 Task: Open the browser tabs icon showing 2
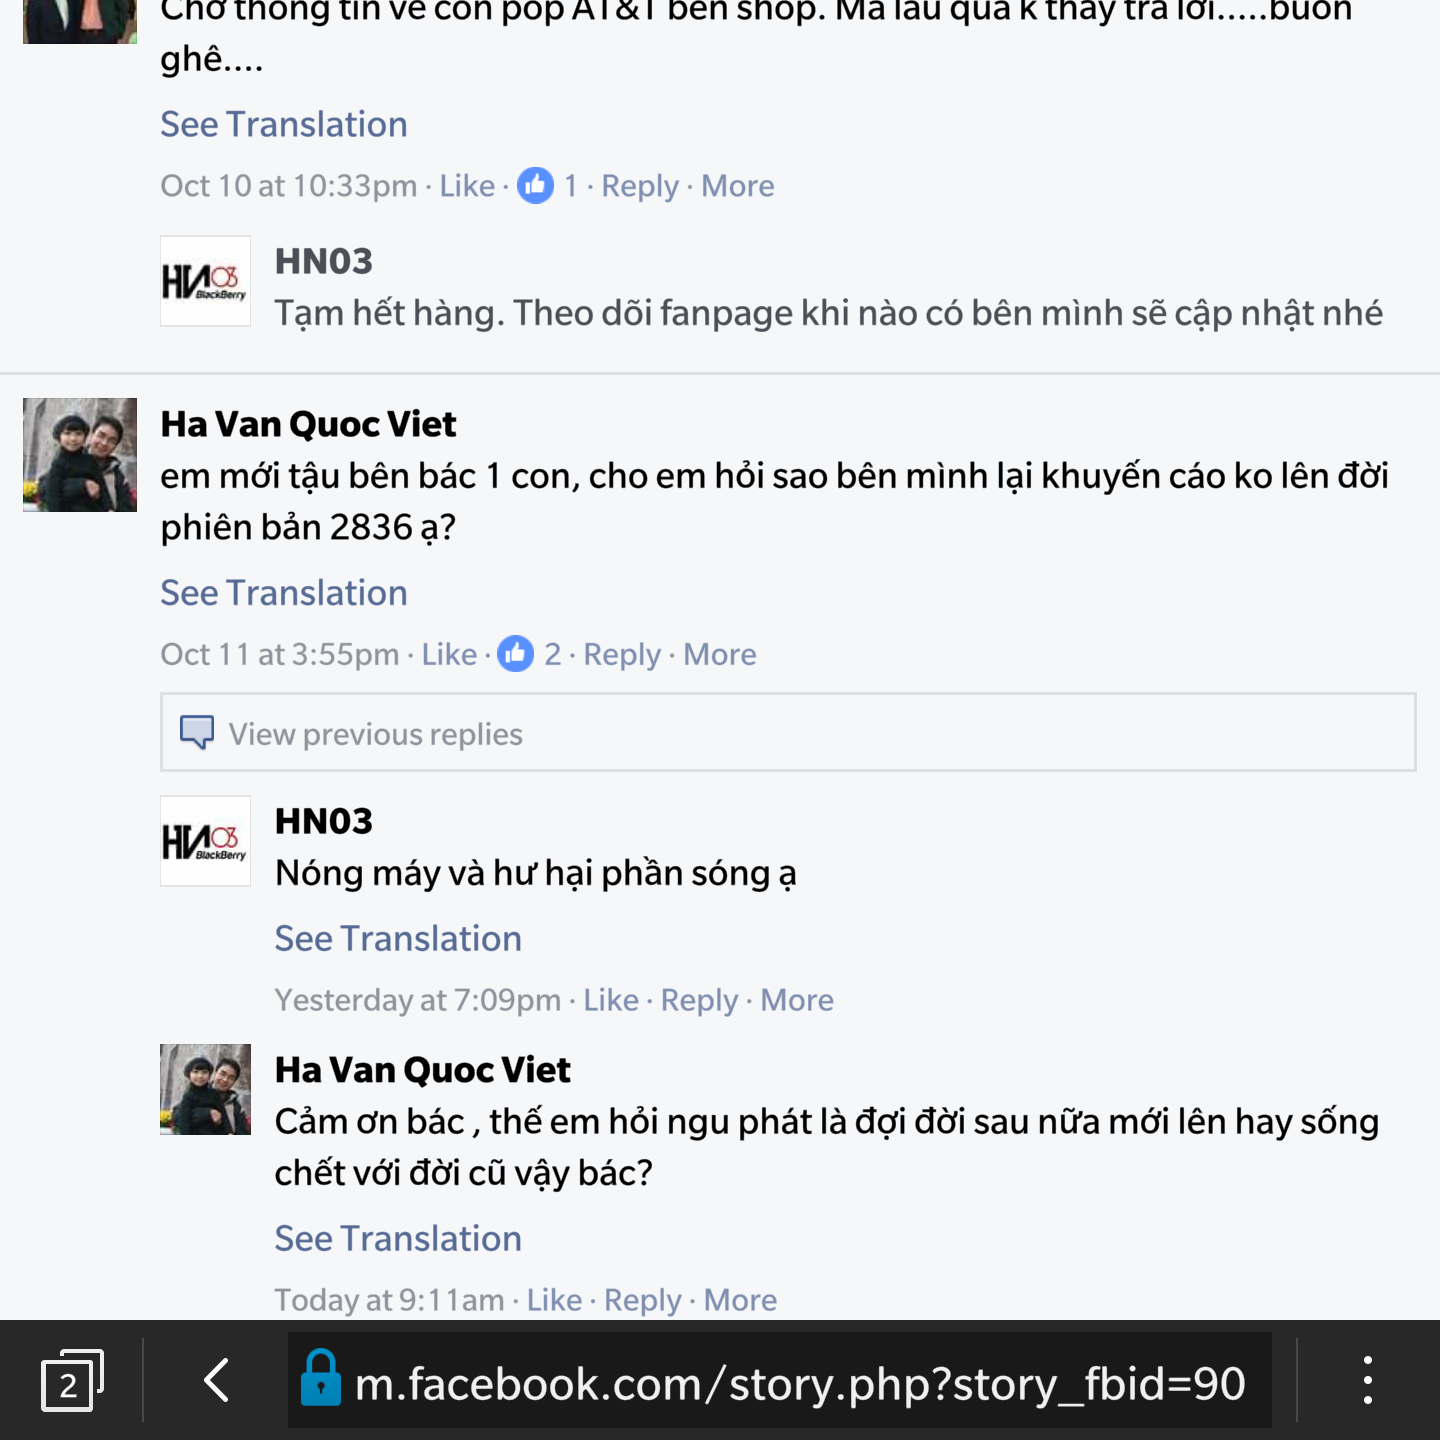(x=72, y=1381)
